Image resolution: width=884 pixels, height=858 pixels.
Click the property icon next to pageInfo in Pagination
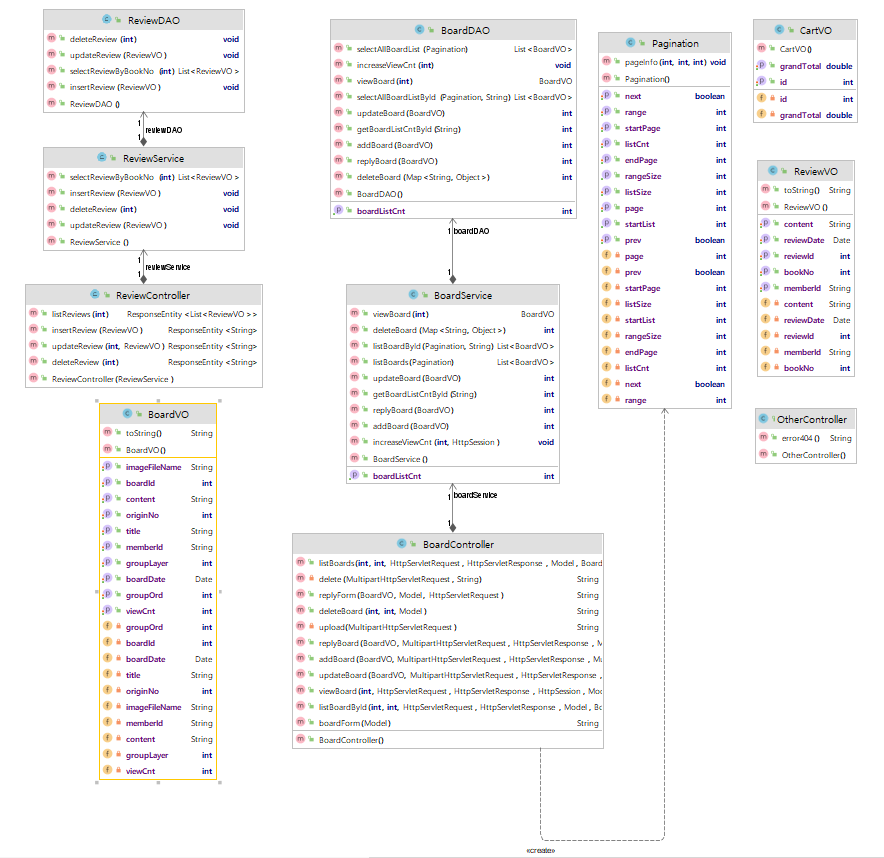[608, 62]
